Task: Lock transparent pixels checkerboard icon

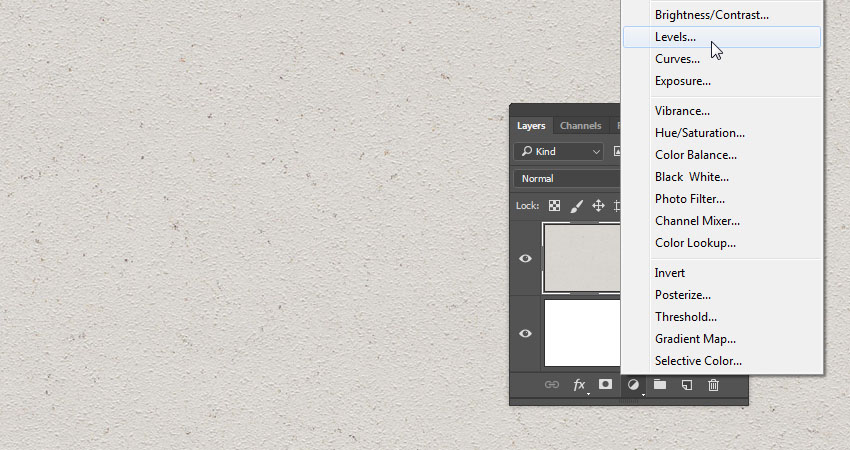Action: pos(554,205)
